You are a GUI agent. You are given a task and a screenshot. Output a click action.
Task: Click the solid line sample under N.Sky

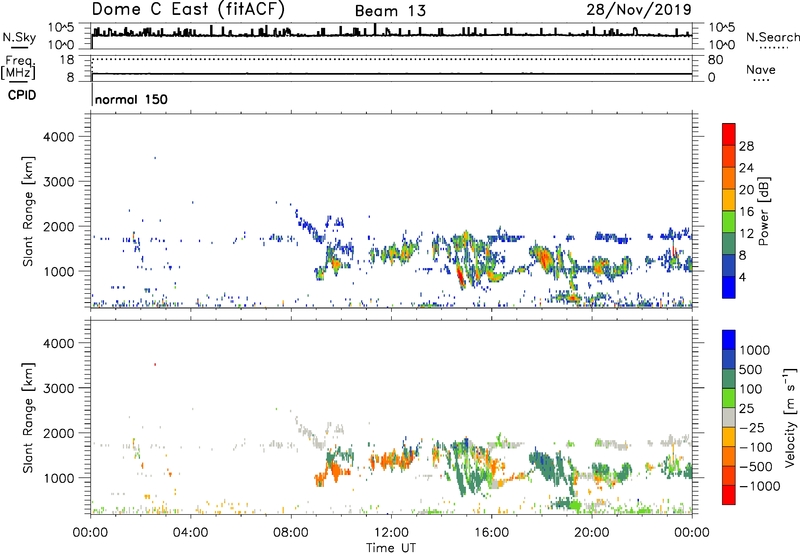[x=19, y=48]
